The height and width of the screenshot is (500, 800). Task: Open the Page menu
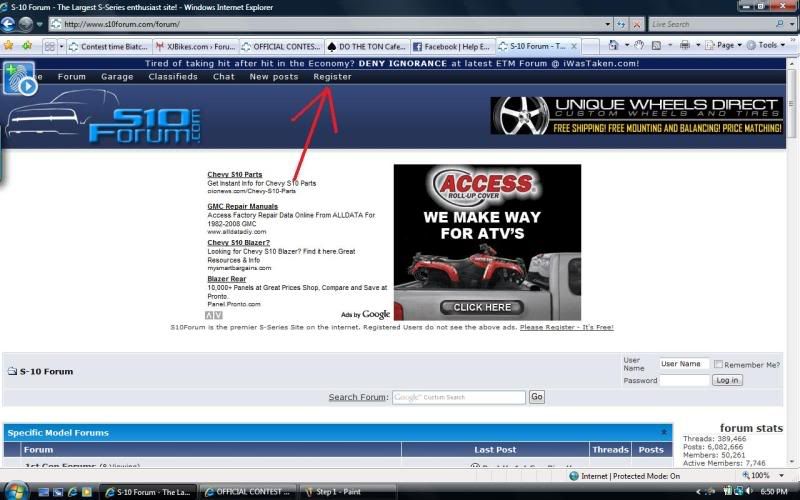tap(723, 45)
